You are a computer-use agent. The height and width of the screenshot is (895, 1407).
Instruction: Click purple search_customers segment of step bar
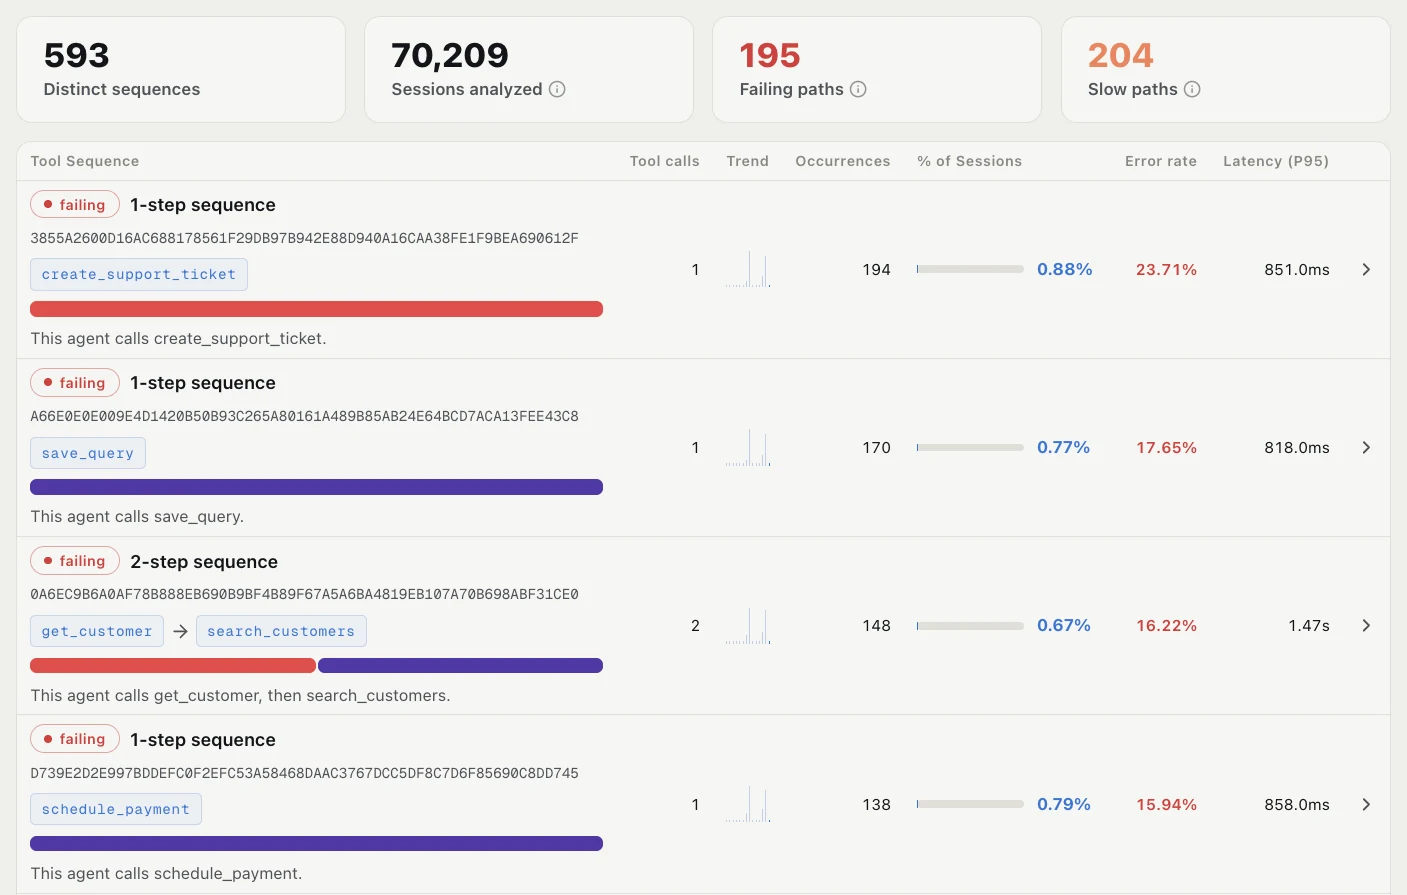click(x=461, y=665)
